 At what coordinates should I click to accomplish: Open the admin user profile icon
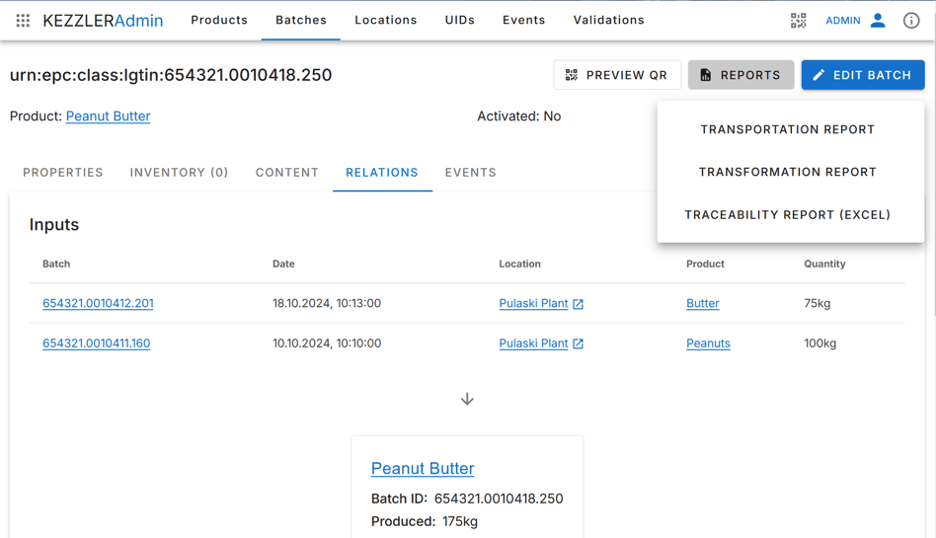[878, 20]
